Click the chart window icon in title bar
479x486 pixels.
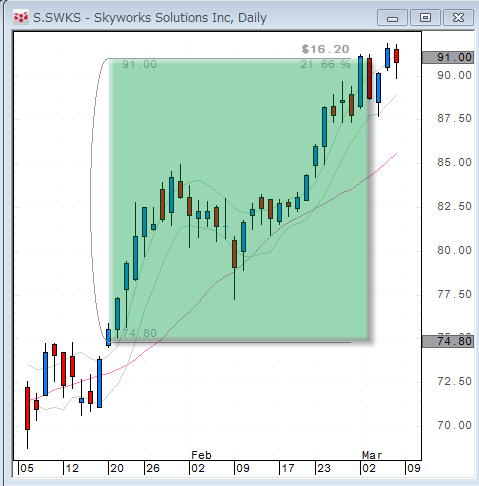pyautogui.click(x=21, y=17)
